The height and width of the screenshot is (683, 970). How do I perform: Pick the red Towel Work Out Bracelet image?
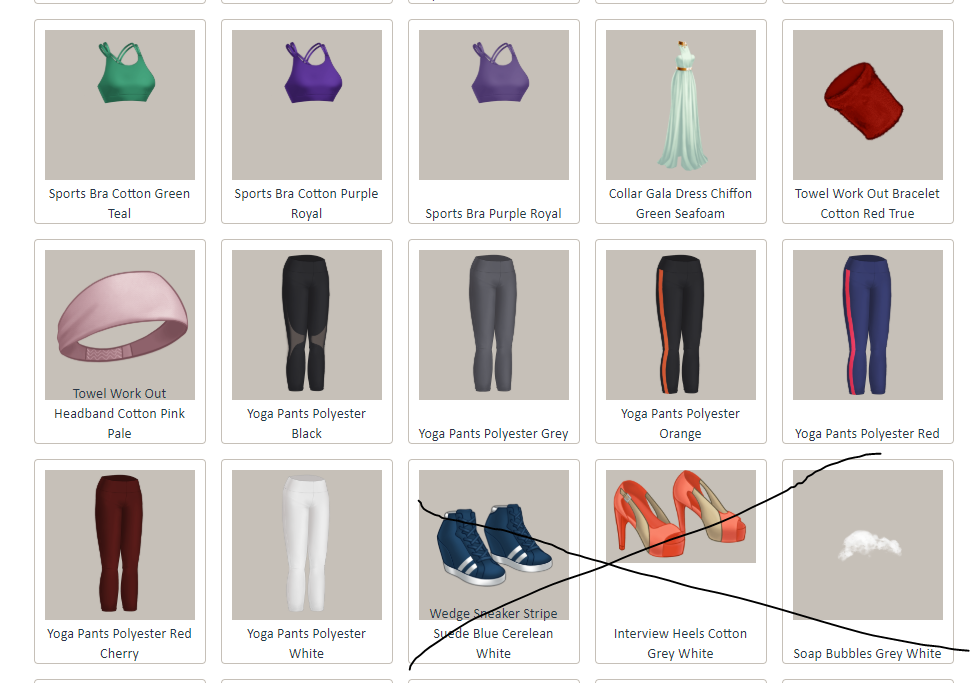(x=868, y=105)
